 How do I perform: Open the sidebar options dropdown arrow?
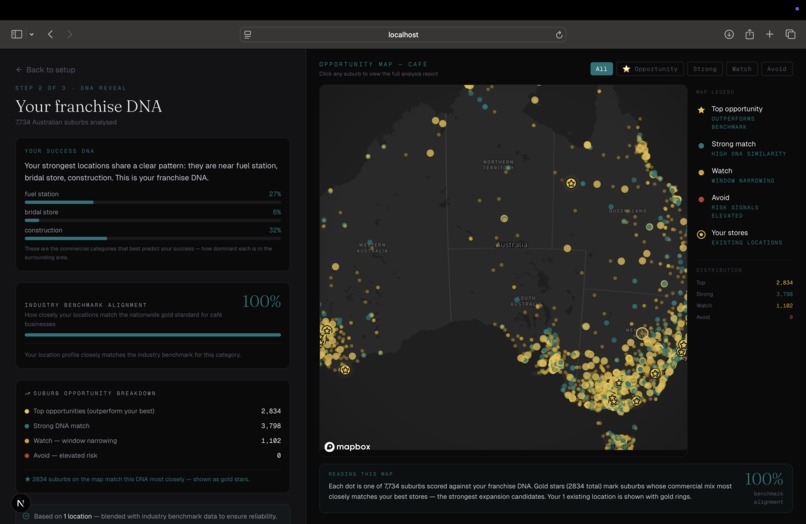[x=31, y=34]
